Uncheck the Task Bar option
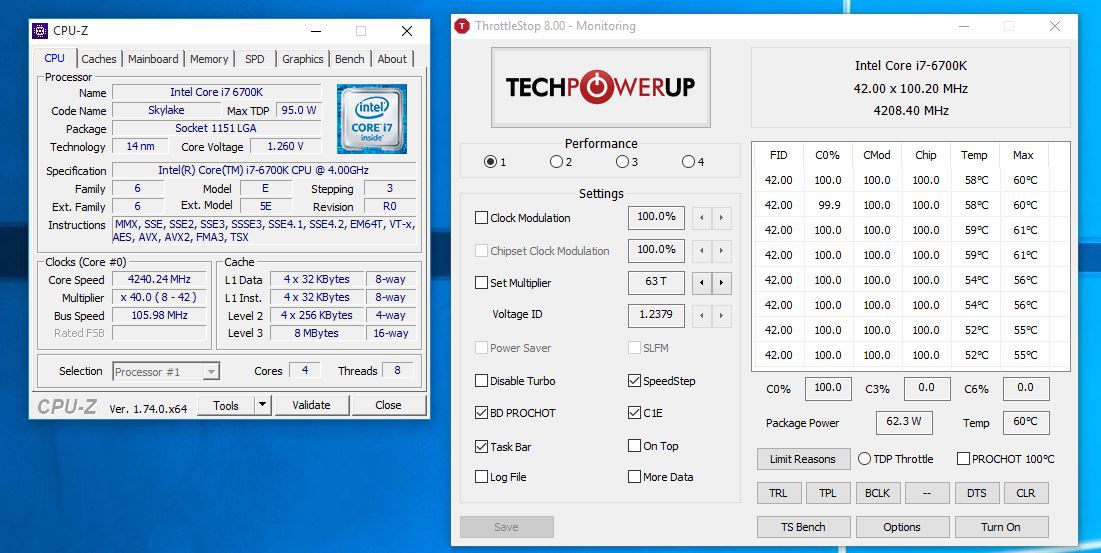This screenshot has width=1101, height=553. [x=481, y=446]
